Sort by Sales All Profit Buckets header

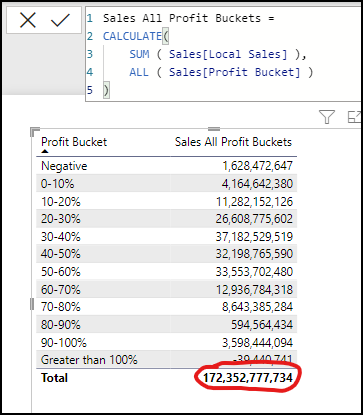pyautogui.click(x=233, y=142)
